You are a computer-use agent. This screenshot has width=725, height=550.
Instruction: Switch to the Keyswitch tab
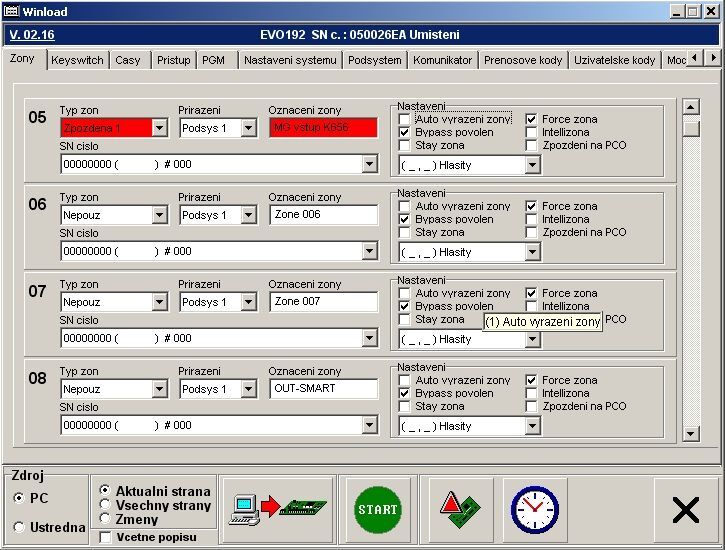77,60
